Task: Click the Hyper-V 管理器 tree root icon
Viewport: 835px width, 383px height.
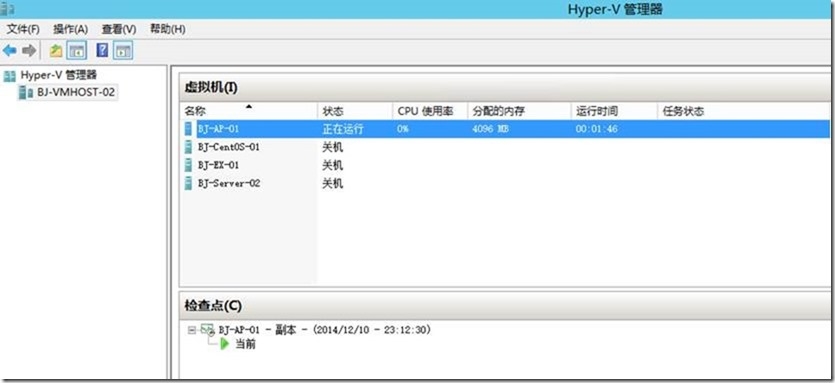Action: click(x=10, y=76)
